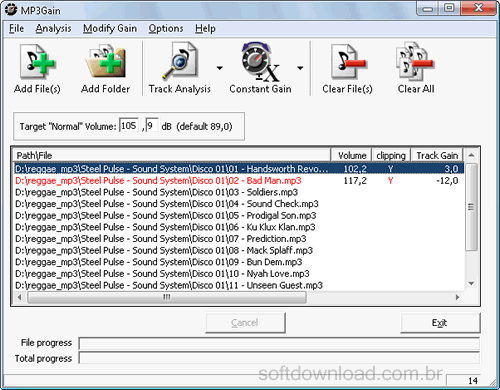Image resolution: width=500 pixels, height=390 pixels.
Task: Click horizontal scrollbar thumb
Action: coord(167,297)
